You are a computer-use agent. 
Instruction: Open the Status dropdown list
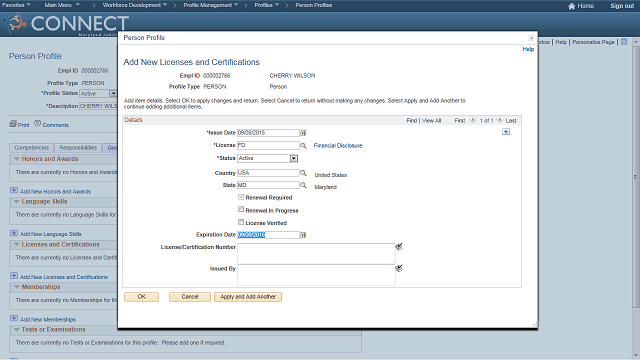(x=294, y=158)
